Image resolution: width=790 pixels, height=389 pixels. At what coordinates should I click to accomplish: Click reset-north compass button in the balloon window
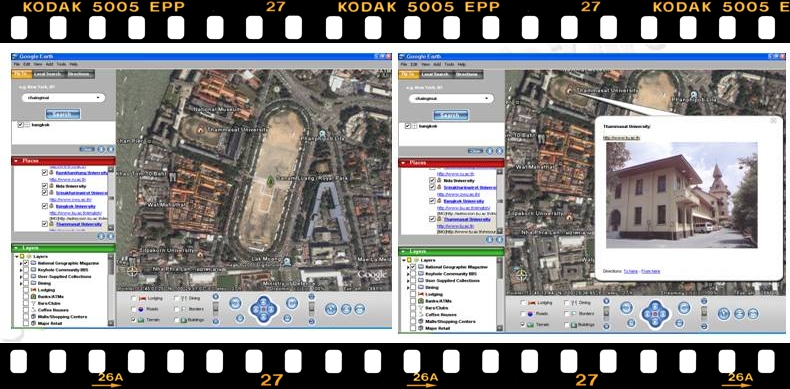(724, 313)
